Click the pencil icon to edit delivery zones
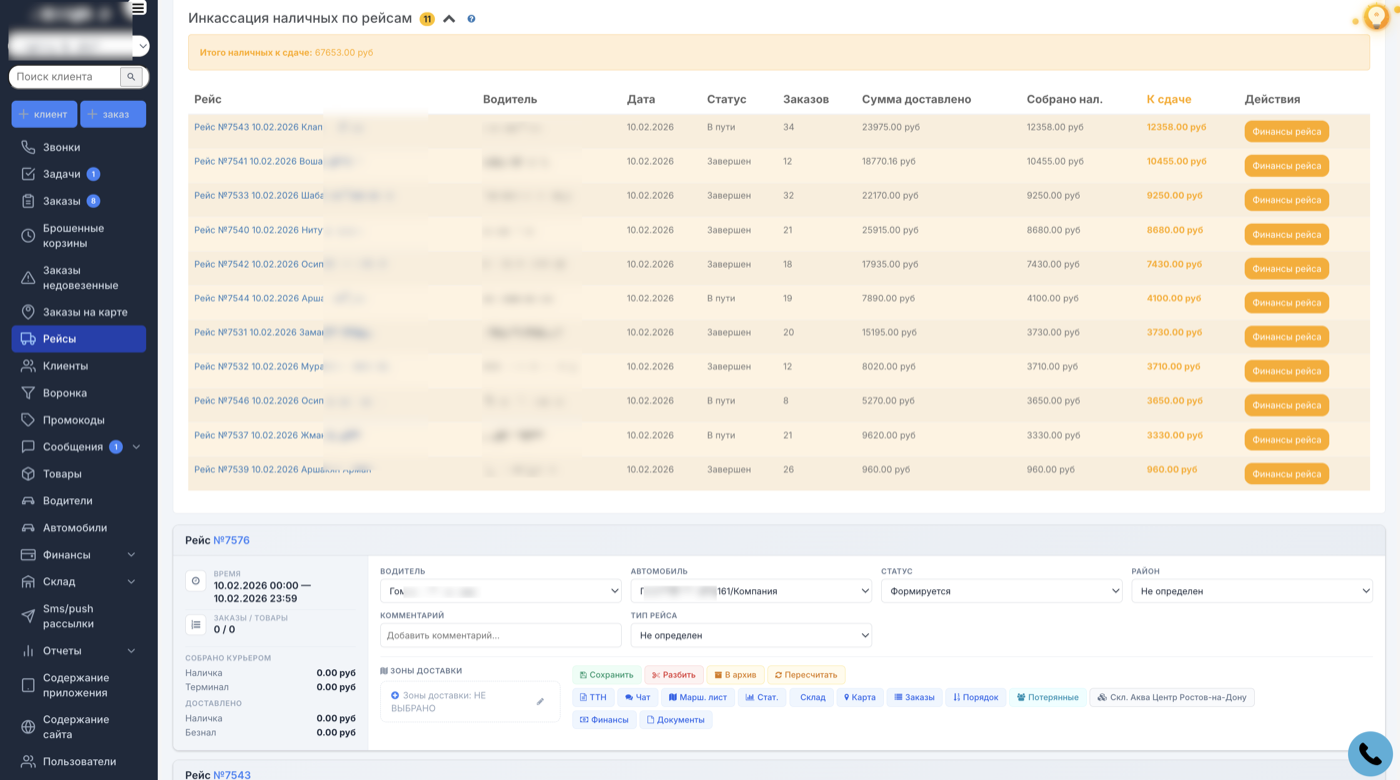 [x=541, y=702]
